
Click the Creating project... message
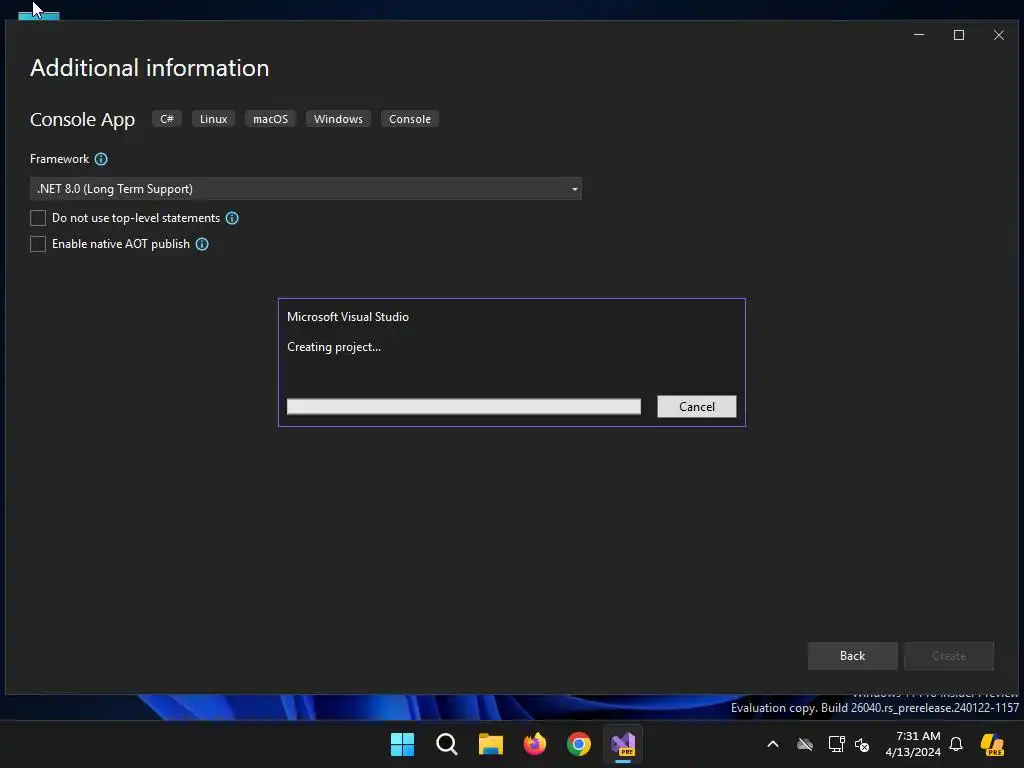334,347
